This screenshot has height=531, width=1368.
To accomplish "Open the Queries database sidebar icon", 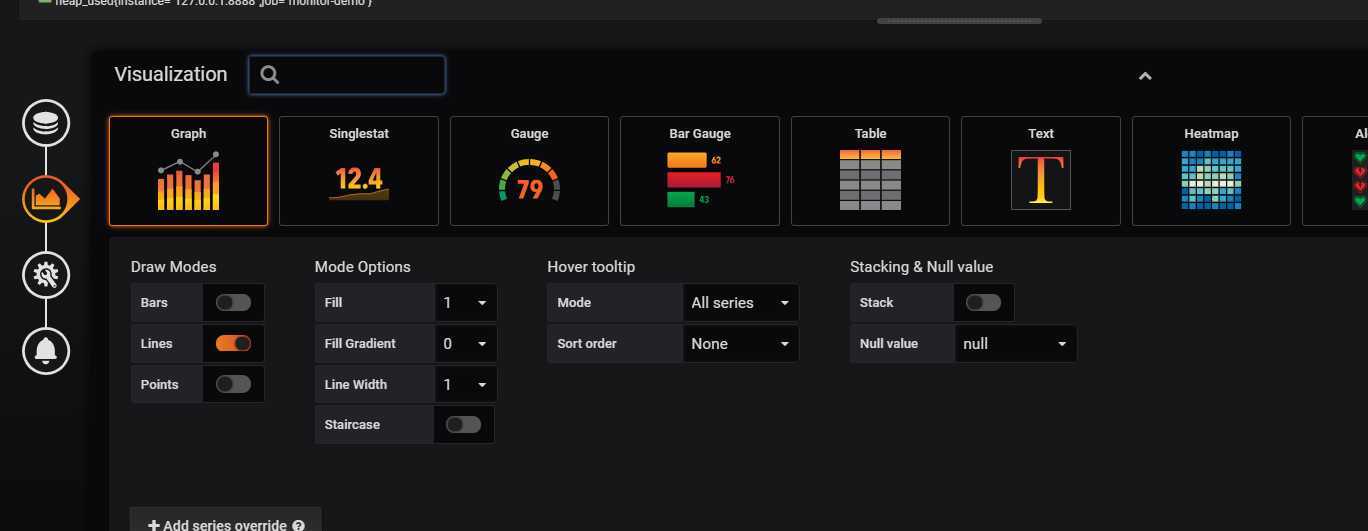I will pyautogui.click(x=46, y=123).
